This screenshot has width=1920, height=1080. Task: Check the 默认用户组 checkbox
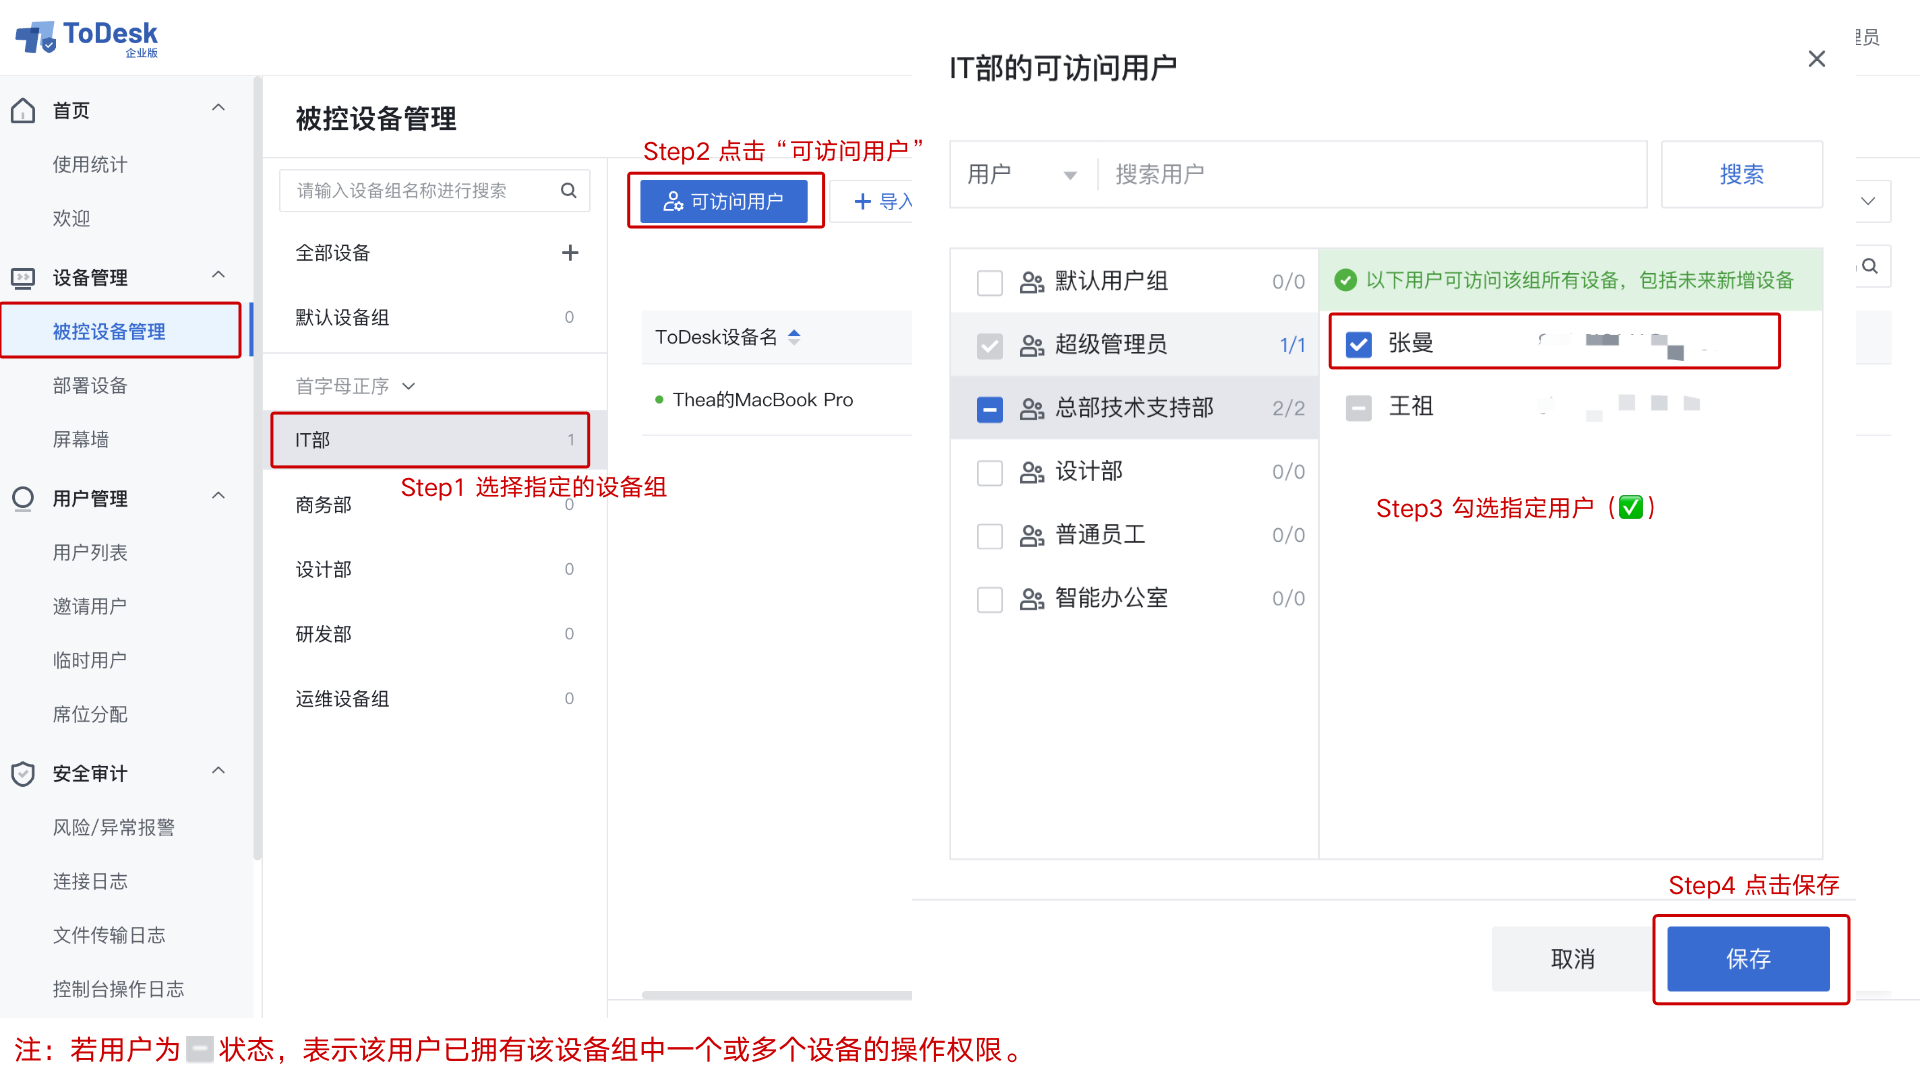click(x=990, y=283)
